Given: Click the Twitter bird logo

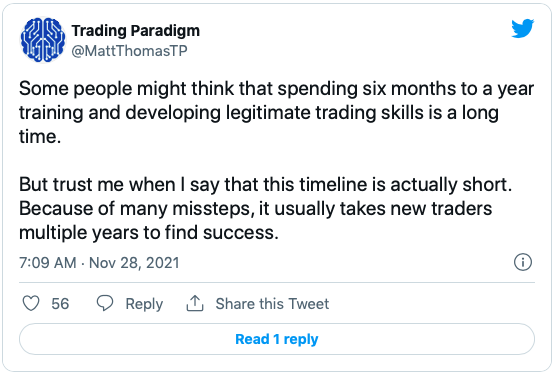Looking at the screenshot, I should [522, 28].
